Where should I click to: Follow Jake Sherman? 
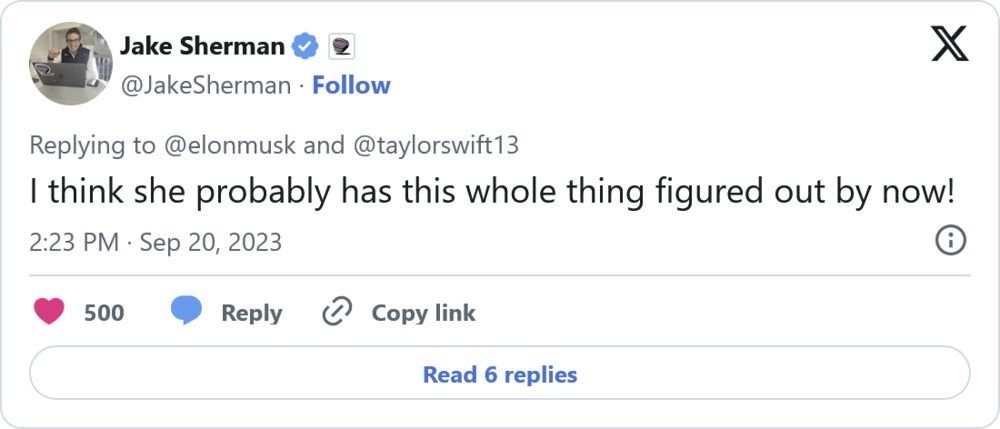351,86
